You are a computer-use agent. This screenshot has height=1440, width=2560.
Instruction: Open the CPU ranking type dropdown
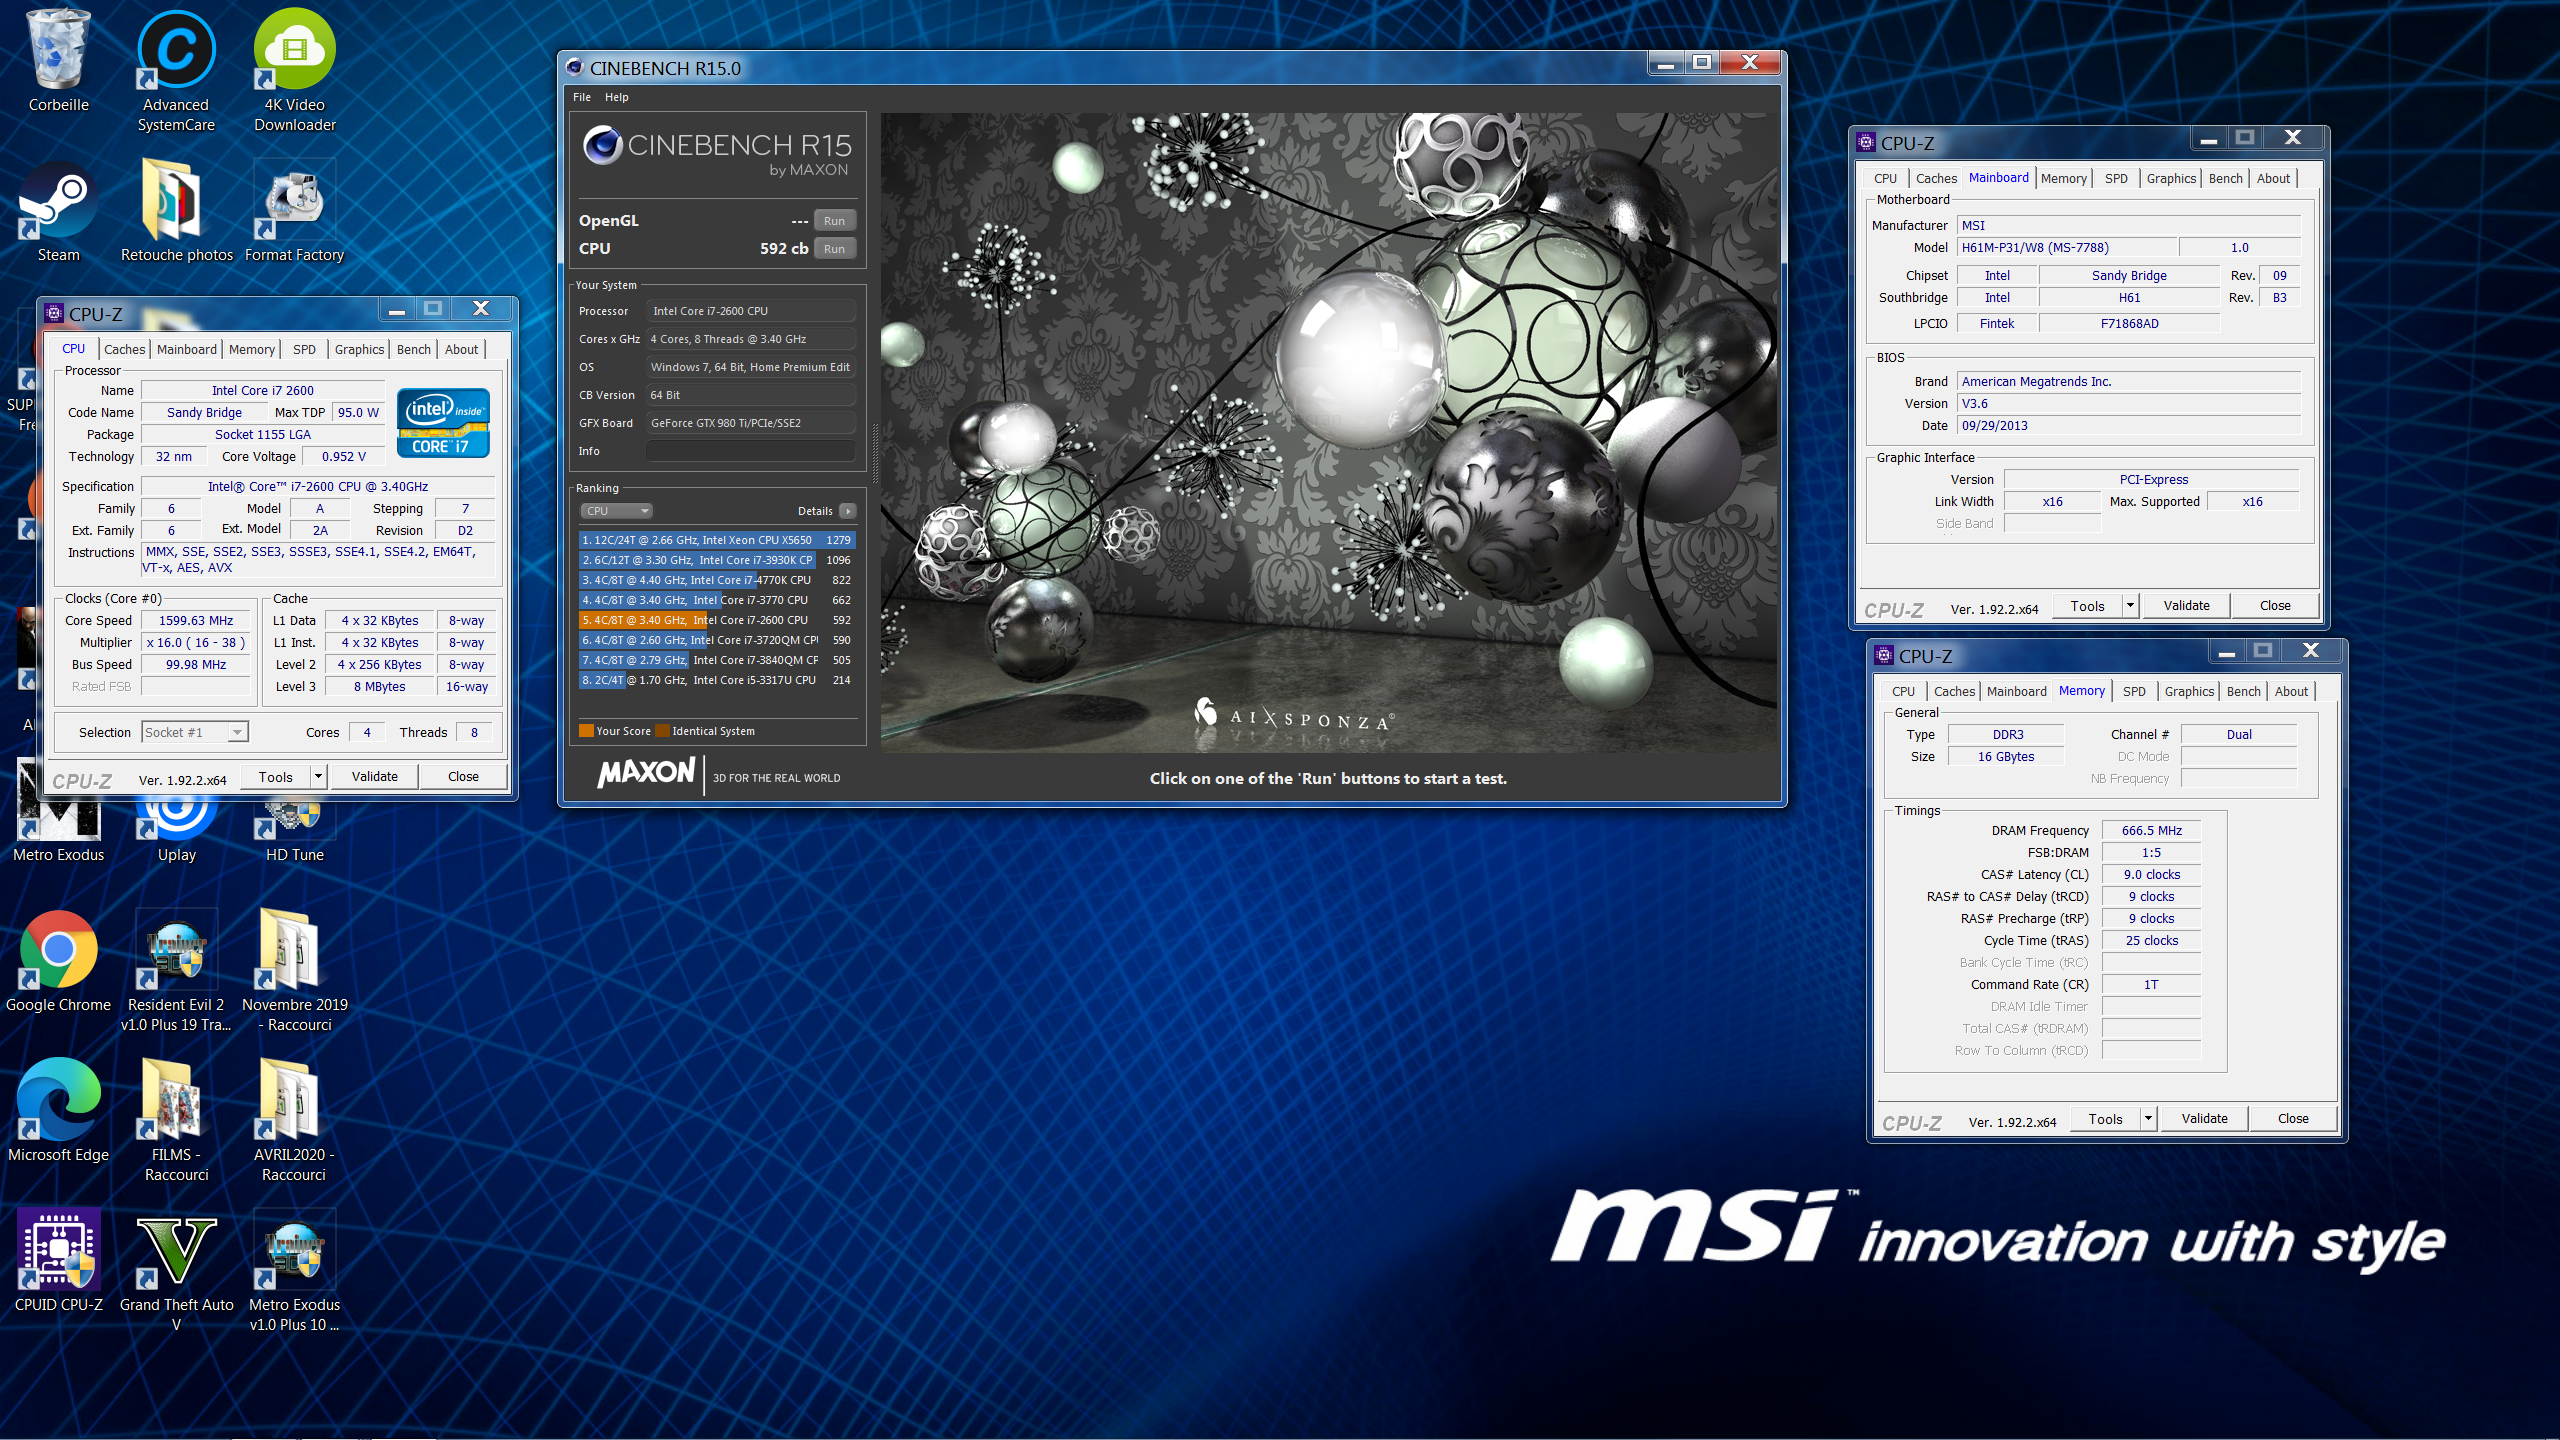click(x=616, y=511)
